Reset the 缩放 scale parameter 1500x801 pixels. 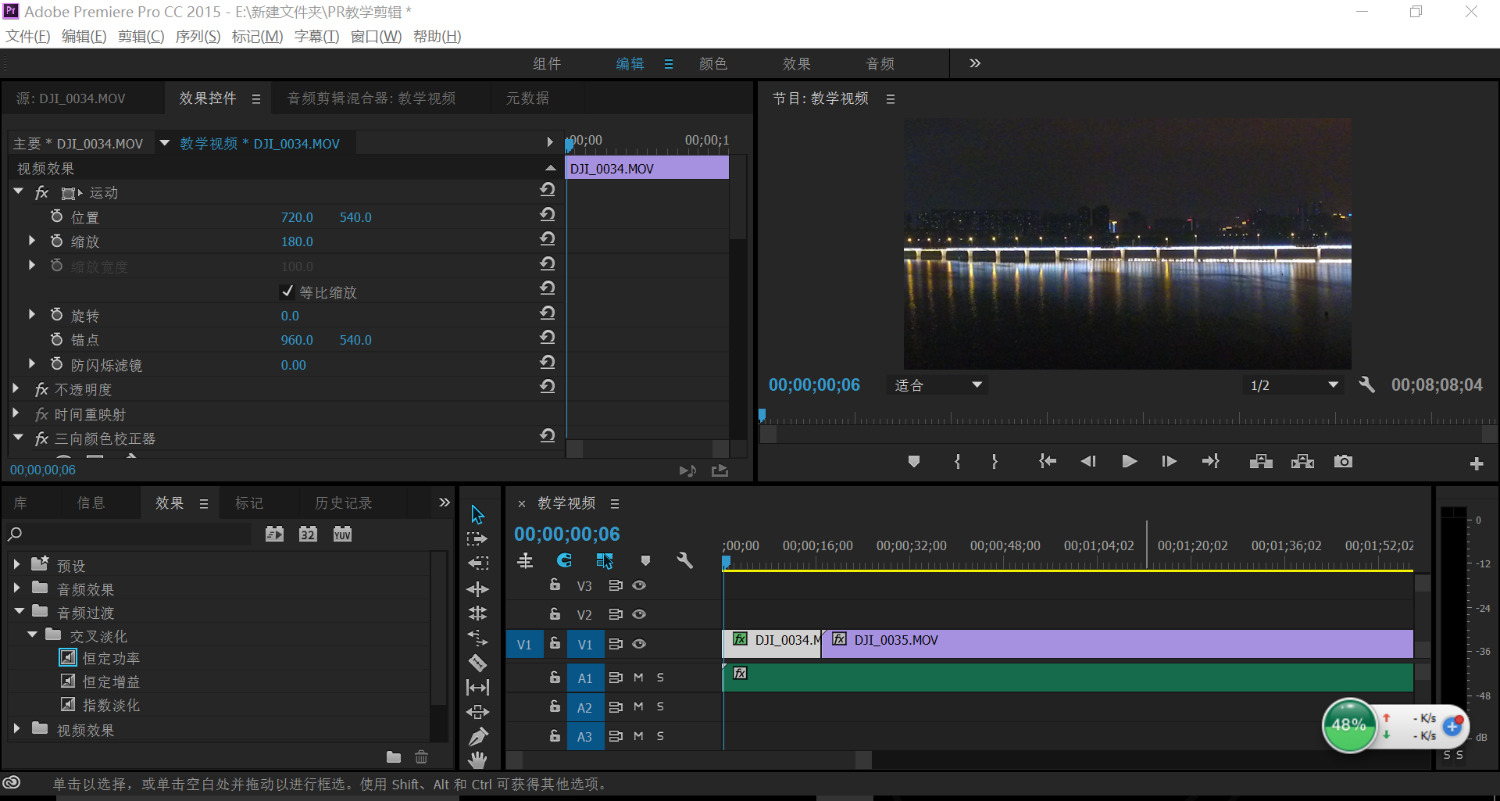click(547, 239)
